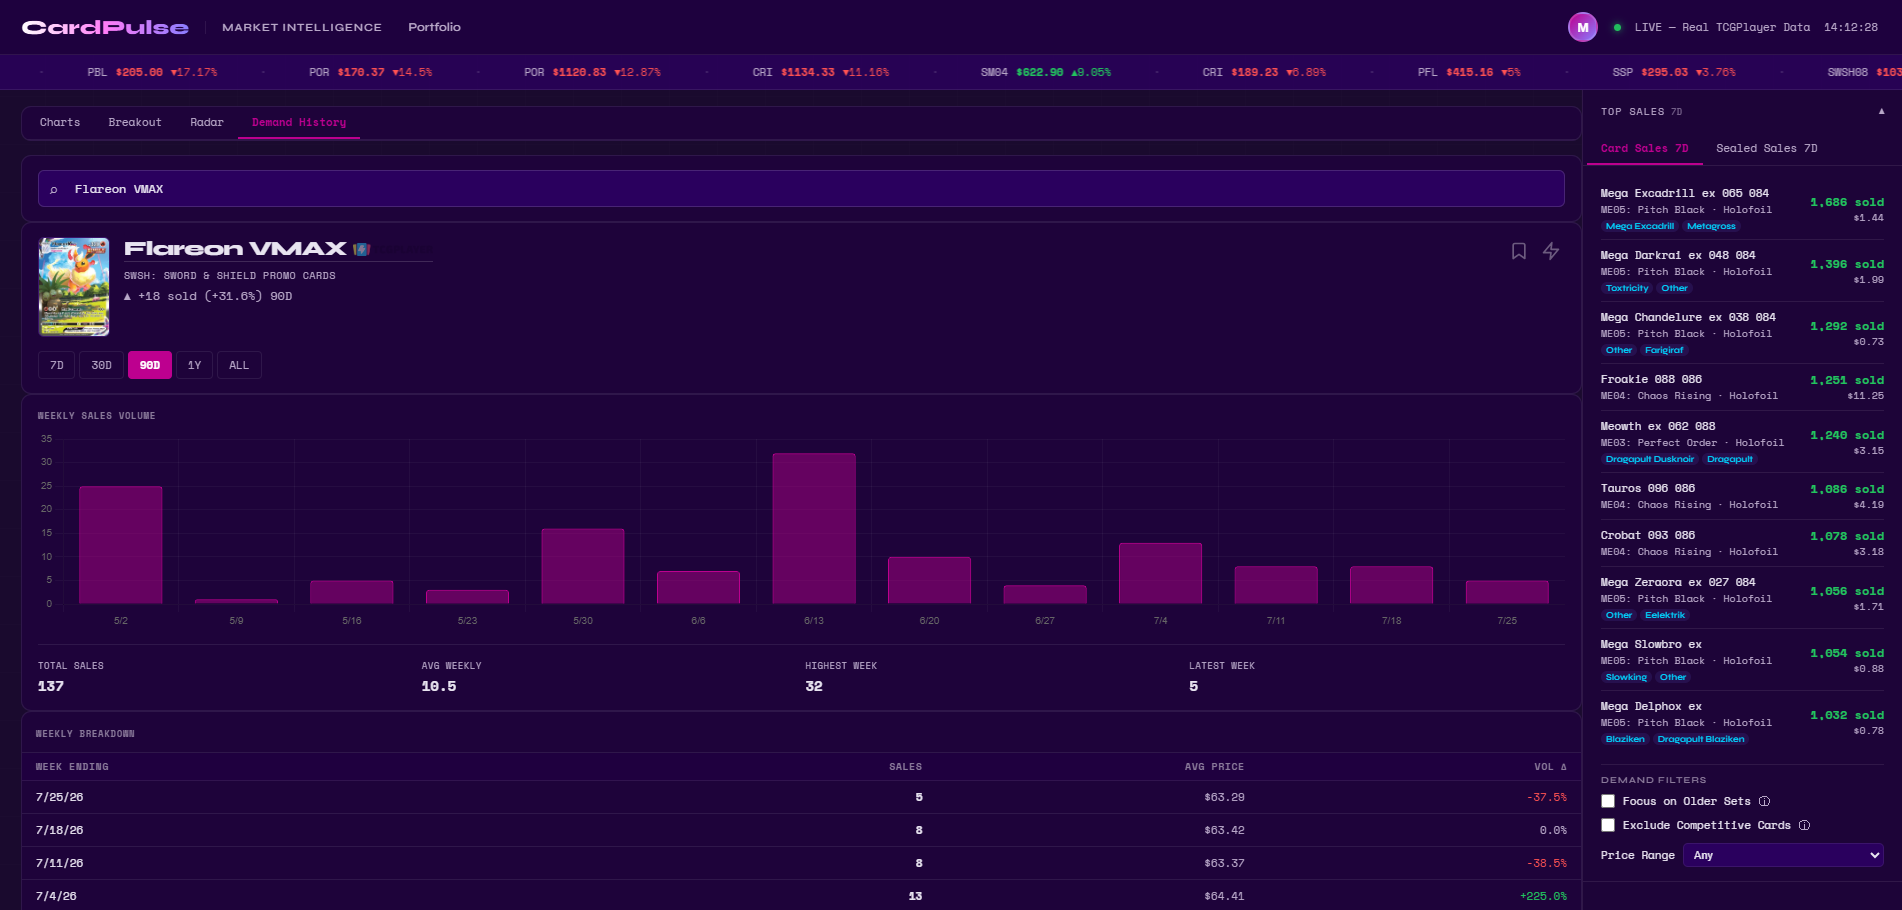
Task: Click the 6/13 weekly sales bar
Action: click(x=814, y=528)
